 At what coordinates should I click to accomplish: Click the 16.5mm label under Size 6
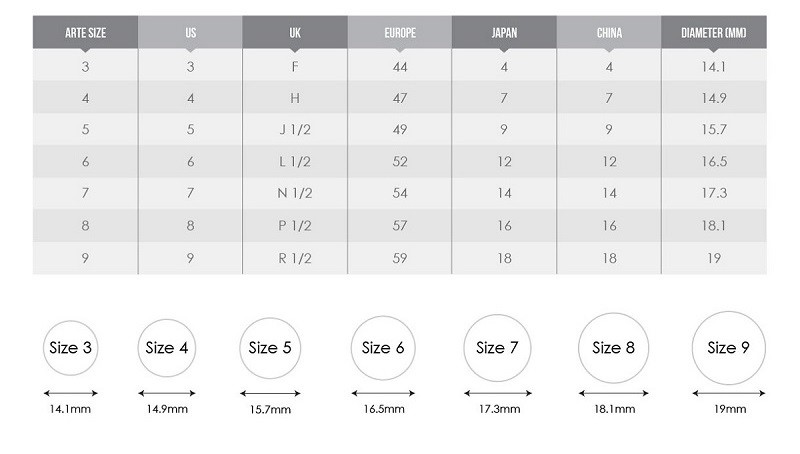[384, 409]
